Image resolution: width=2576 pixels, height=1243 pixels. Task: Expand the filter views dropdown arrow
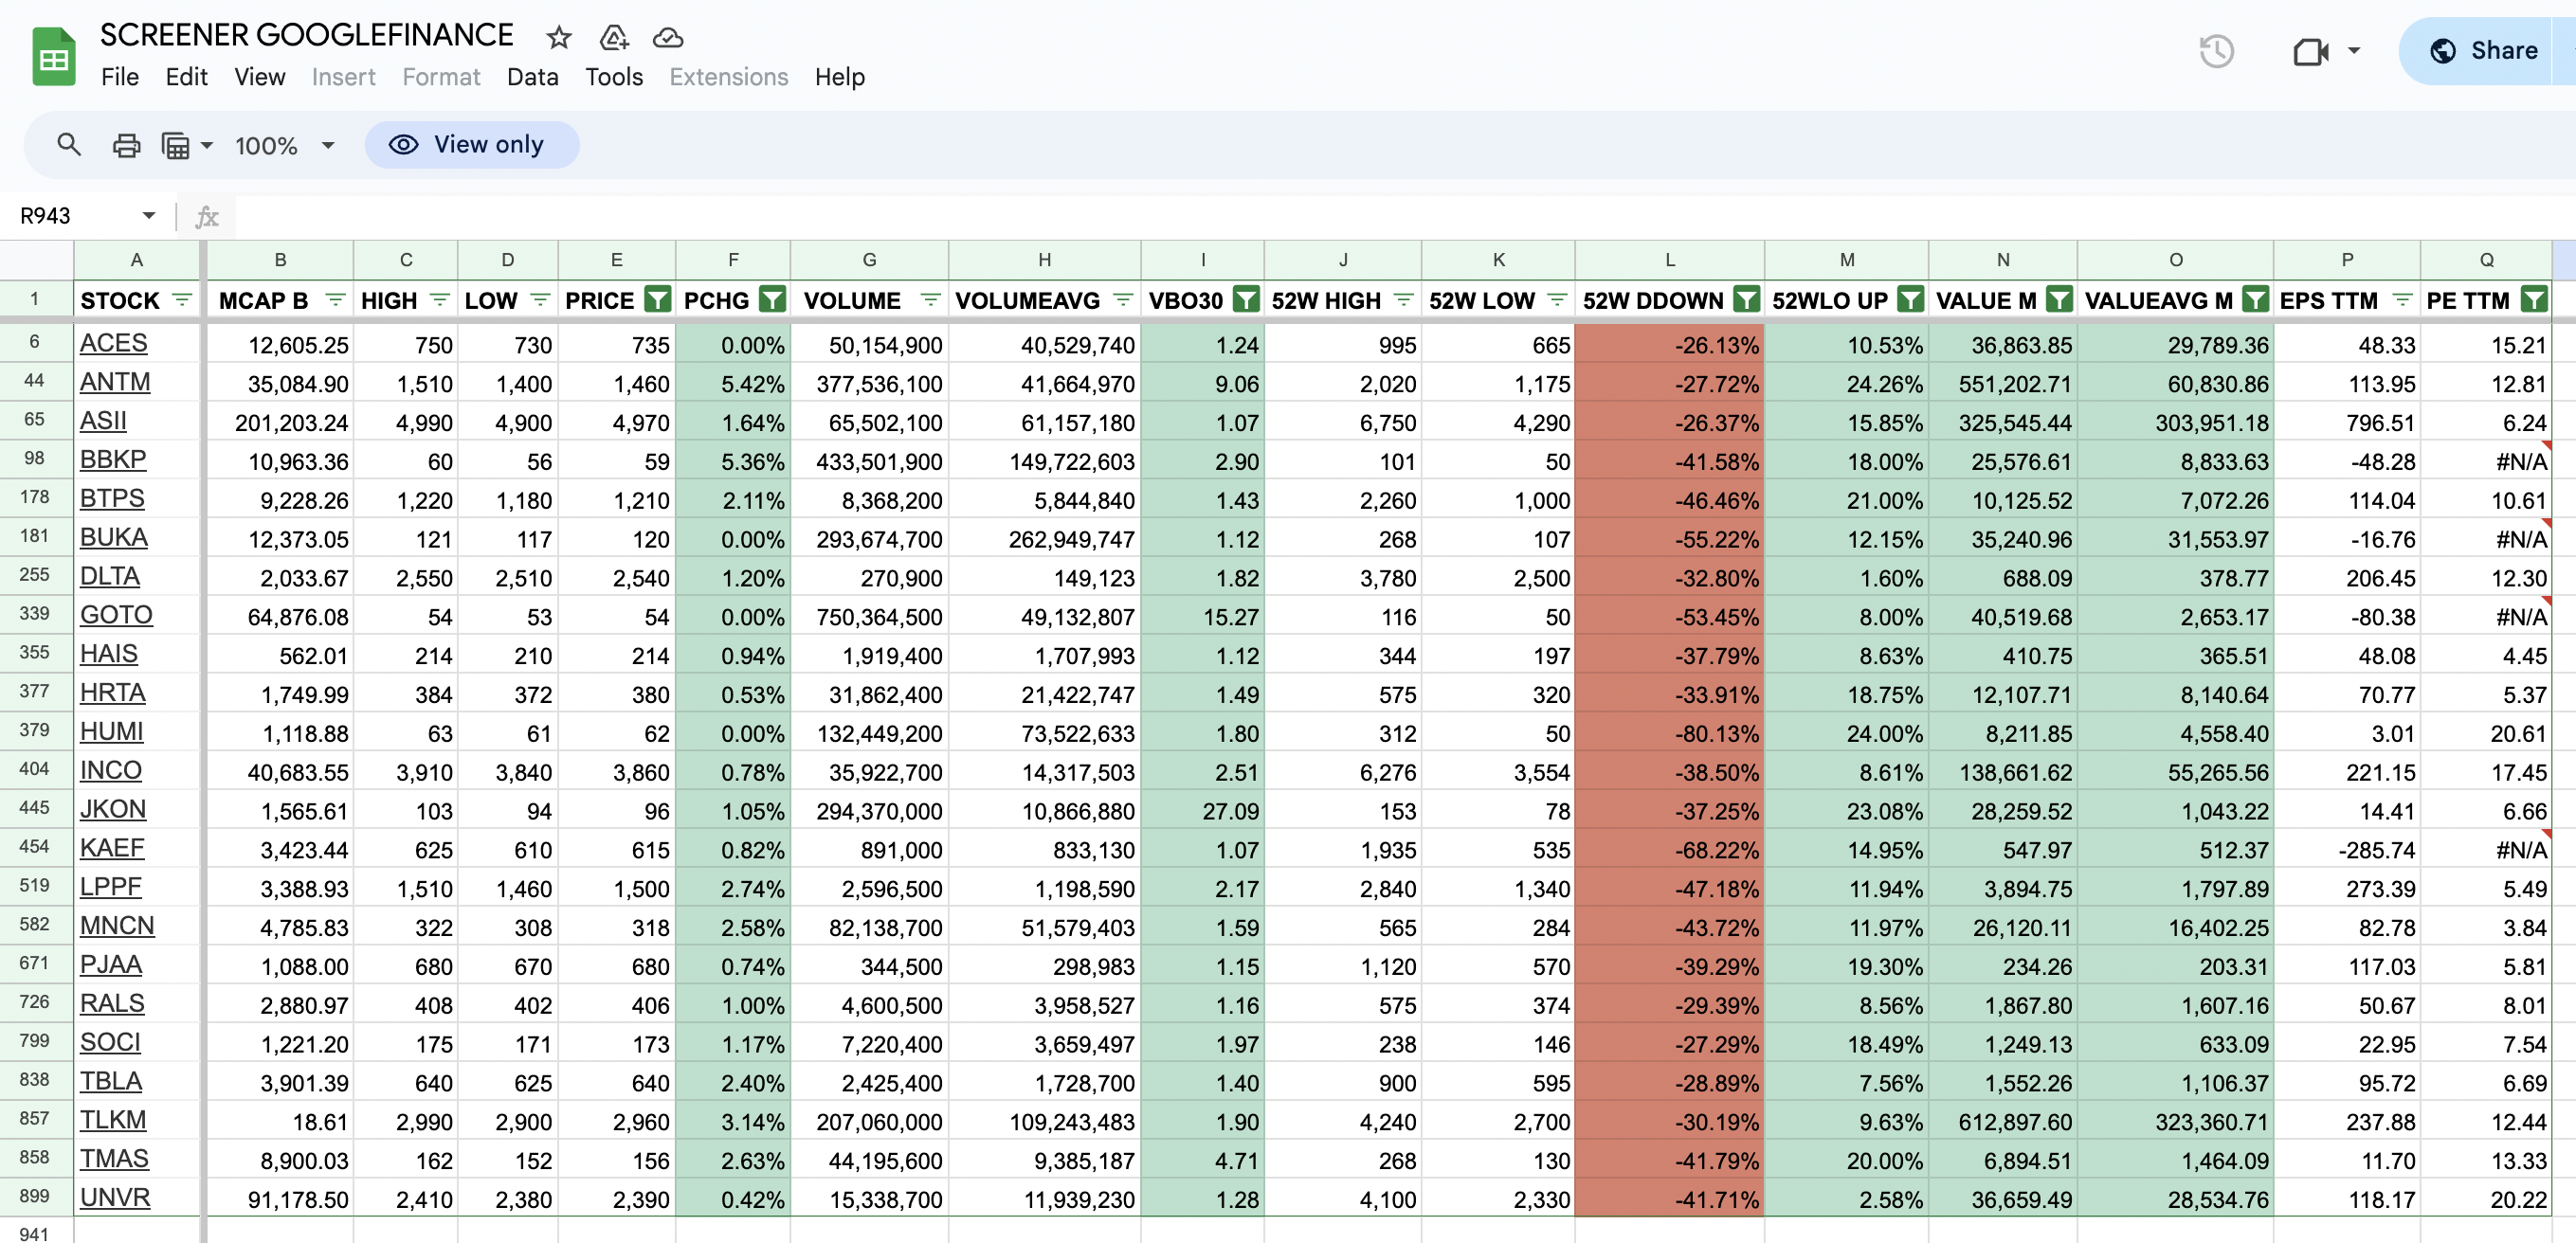207,146
